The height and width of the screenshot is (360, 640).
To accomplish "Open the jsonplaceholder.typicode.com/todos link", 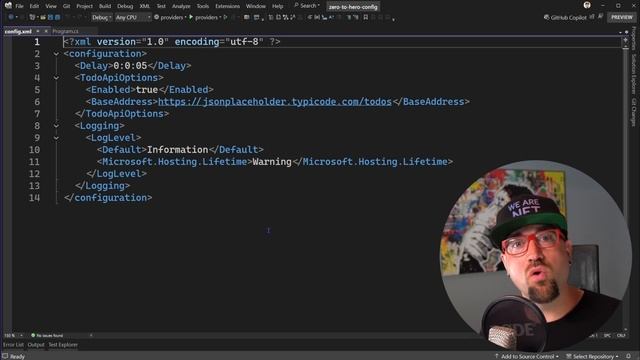I will tap(275, 102).
